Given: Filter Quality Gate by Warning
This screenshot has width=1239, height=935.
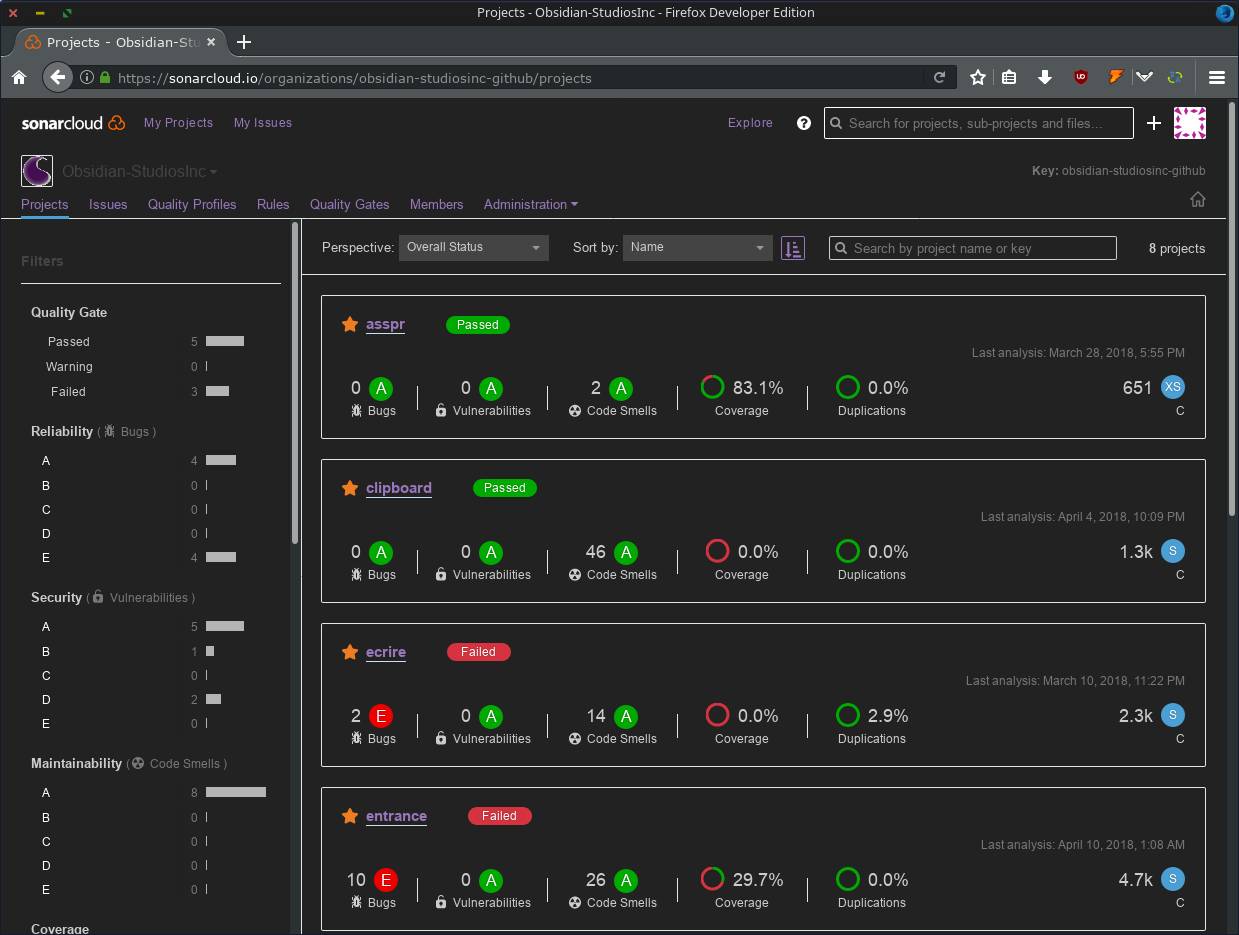Looking at the screenshot, I should click(x=151, y=366).
